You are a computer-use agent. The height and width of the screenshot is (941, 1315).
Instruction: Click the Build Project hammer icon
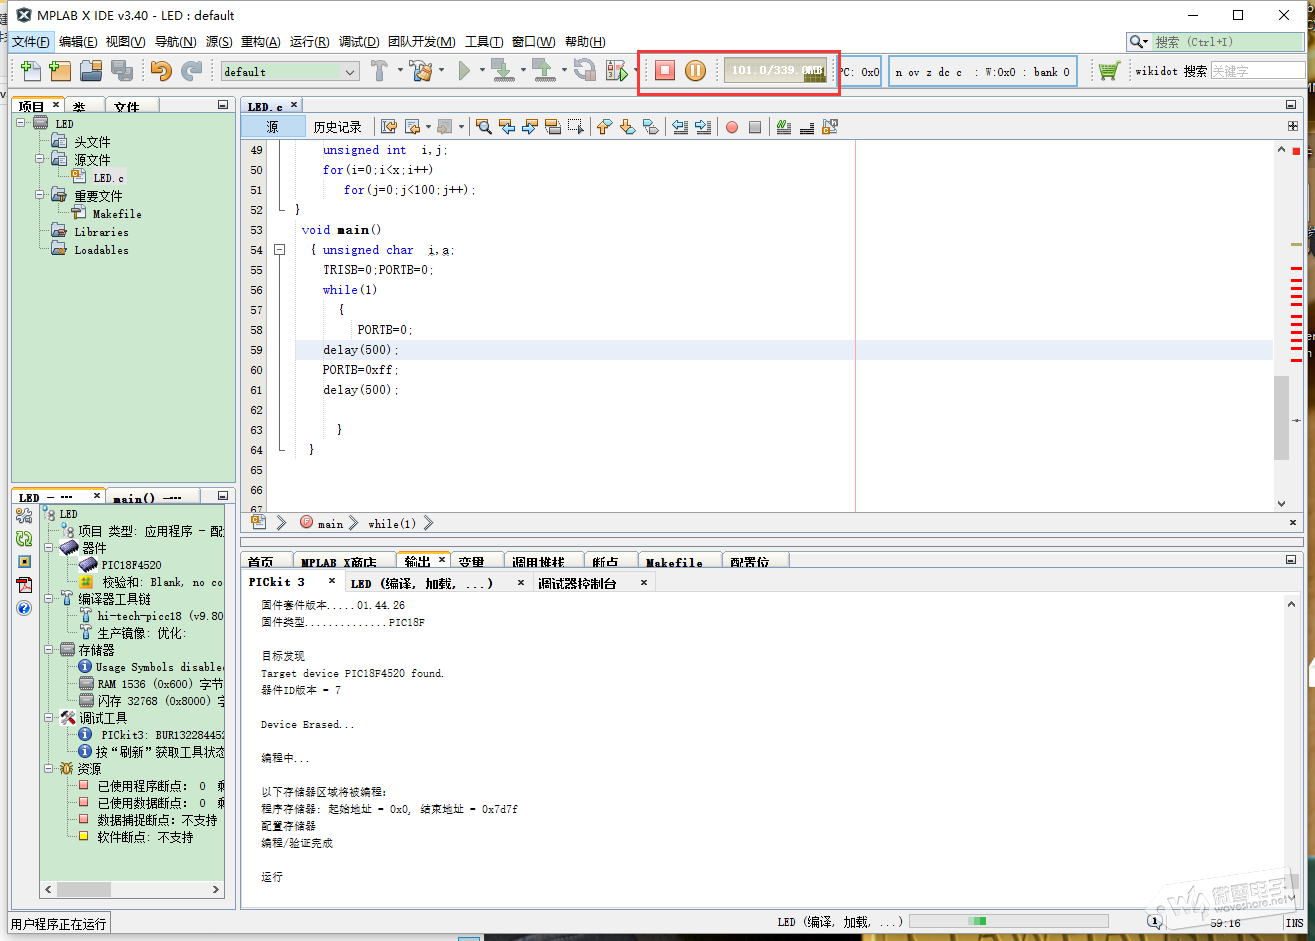tap(380, 71)
